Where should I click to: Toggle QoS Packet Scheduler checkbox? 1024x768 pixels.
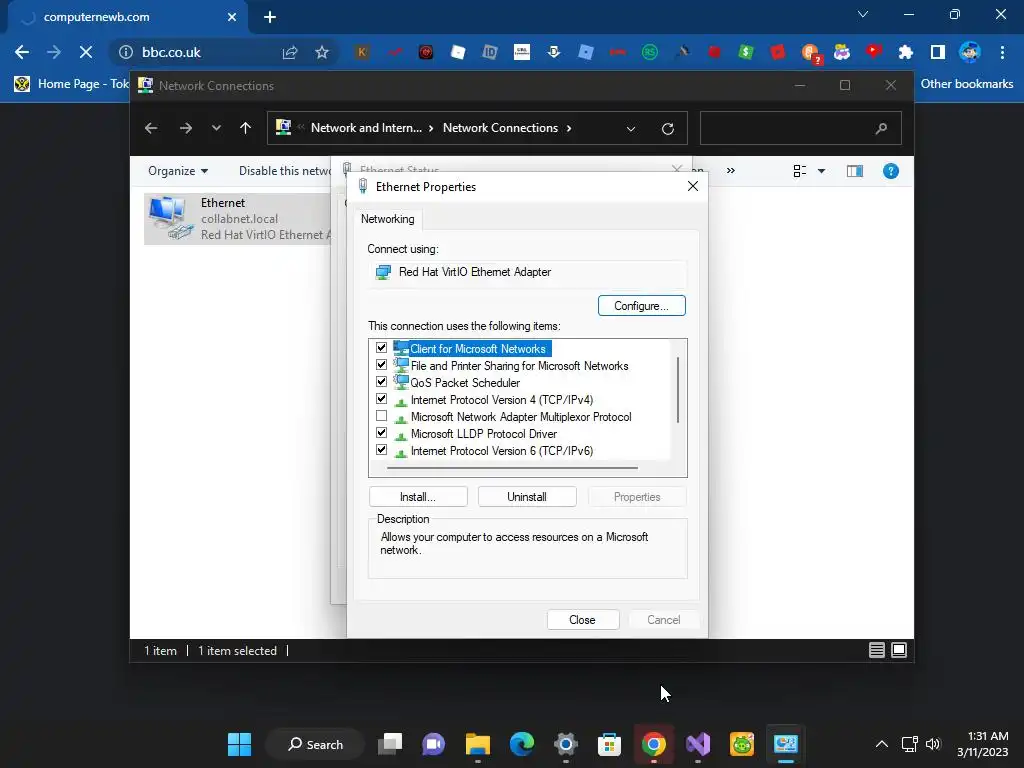[x=381, y=382]
